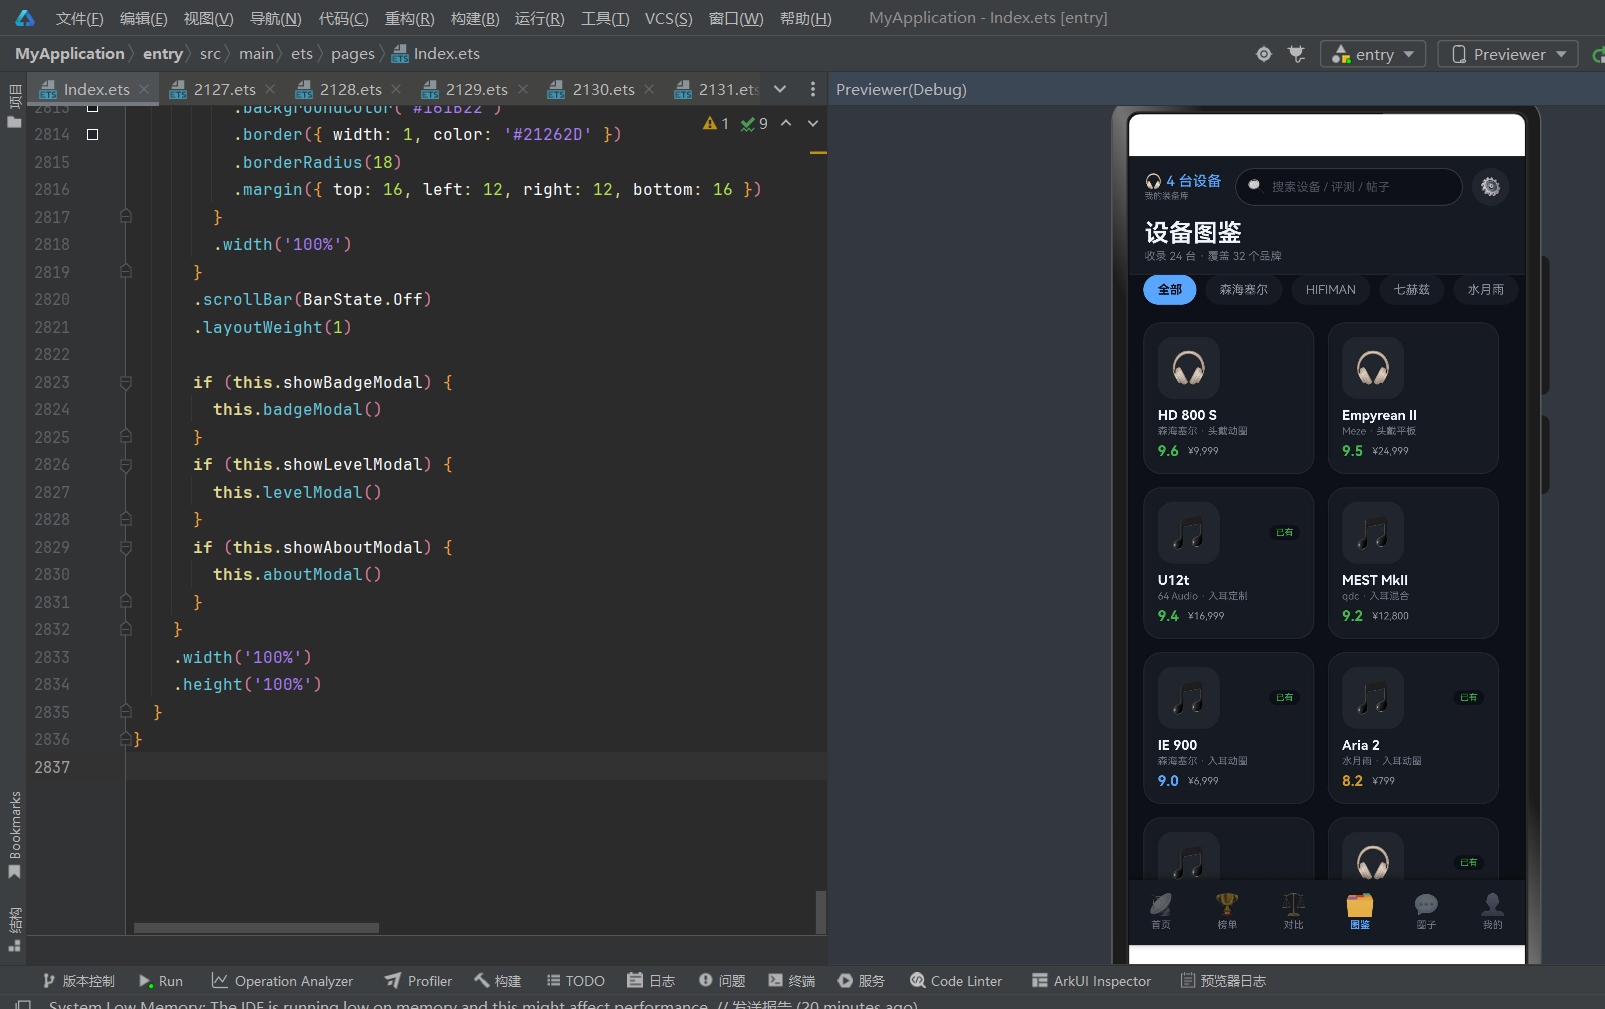Click the search field 搜索设备 / 评测 / 帖子

pyautogui.click(x=1349, y=187)
